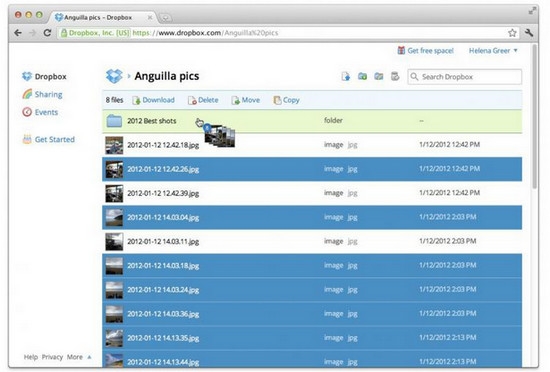
Task: Select file name 2012-01-12 14.03.11.jpg
Action: point(163,242)
